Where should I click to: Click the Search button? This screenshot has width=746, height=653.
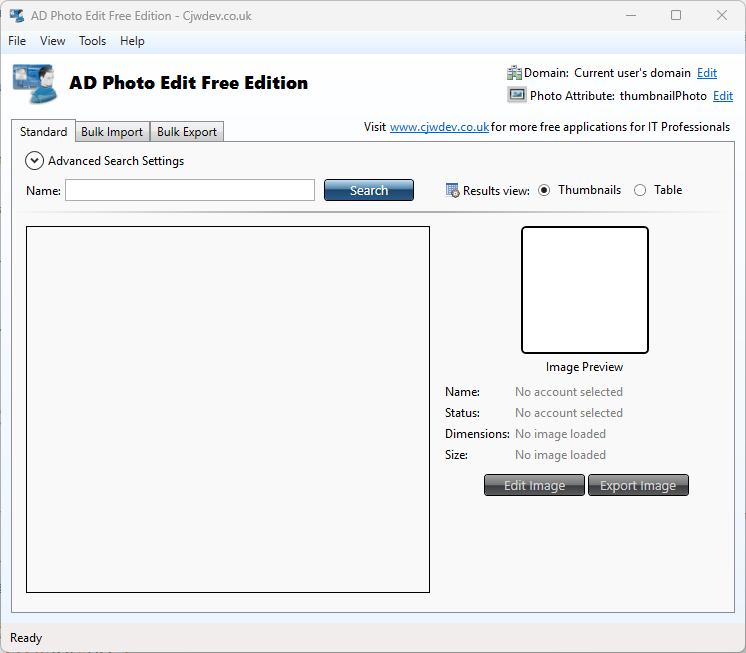pyautogui.click(x=369, y=190)
